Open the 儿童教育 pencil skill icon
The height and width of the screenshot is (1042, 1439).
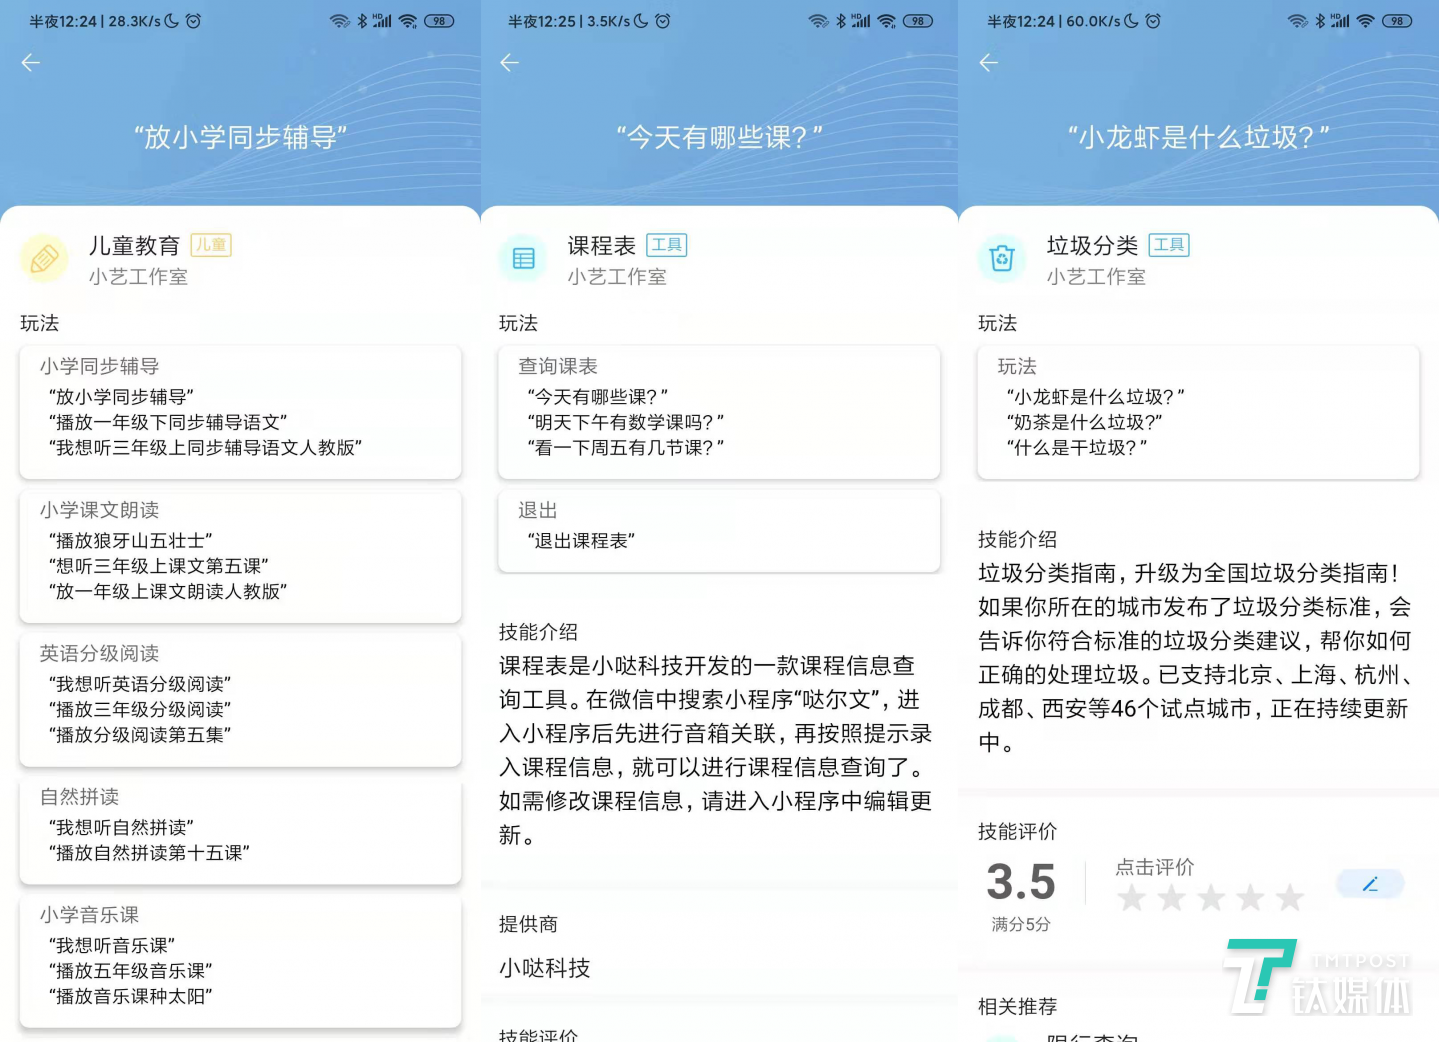coord(44,259)
